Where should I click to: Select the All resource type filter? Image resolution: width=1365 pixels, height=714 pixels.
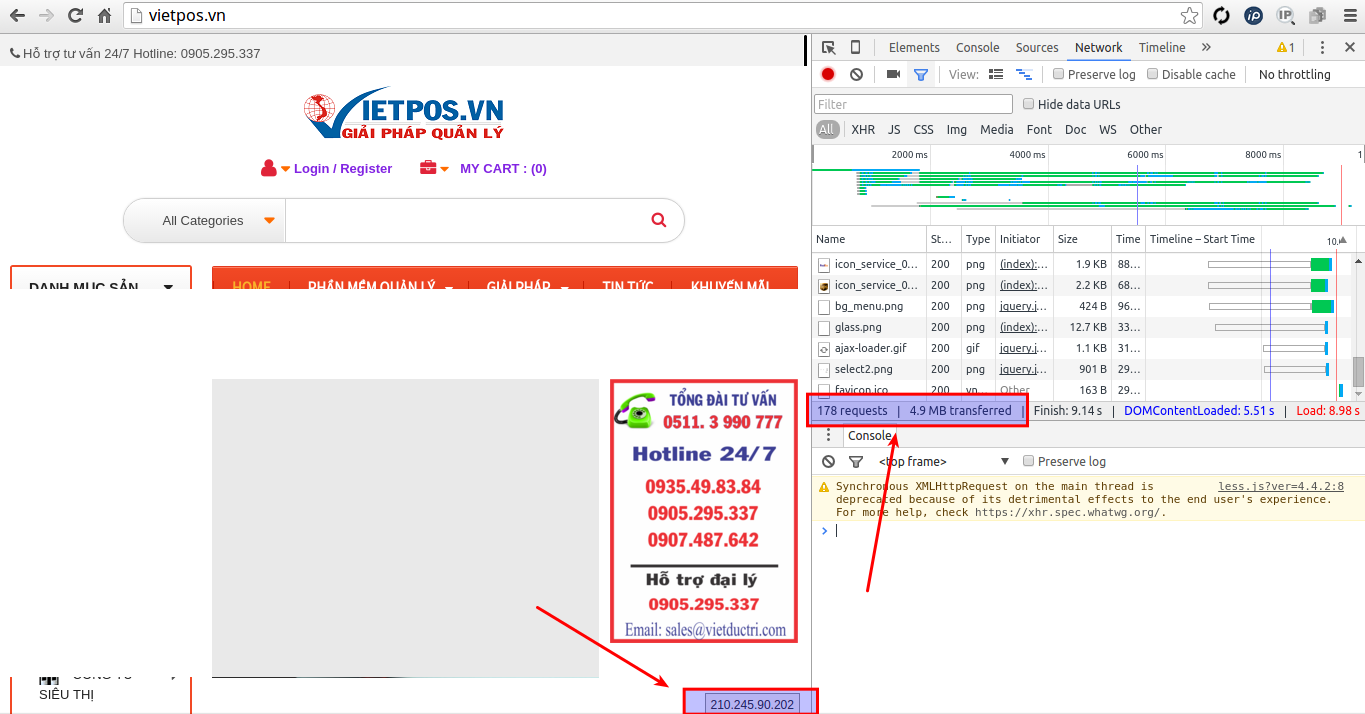[x=827, y=130]
